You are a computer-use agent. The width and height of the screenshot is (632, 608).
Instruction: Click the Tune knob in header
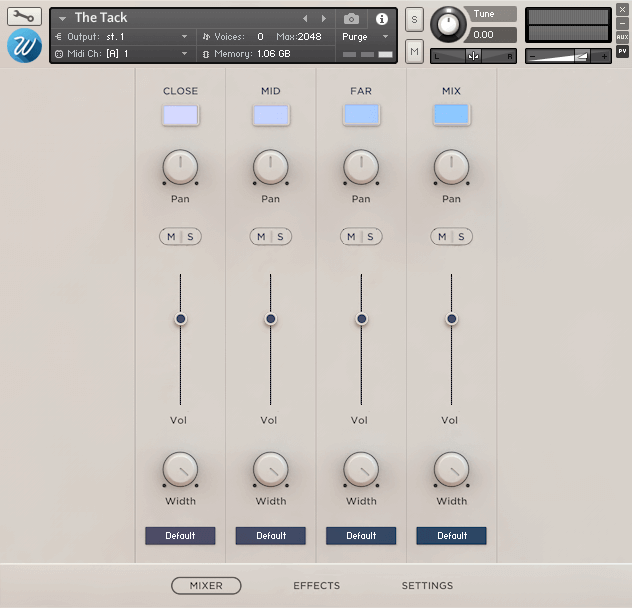(449, 25)
